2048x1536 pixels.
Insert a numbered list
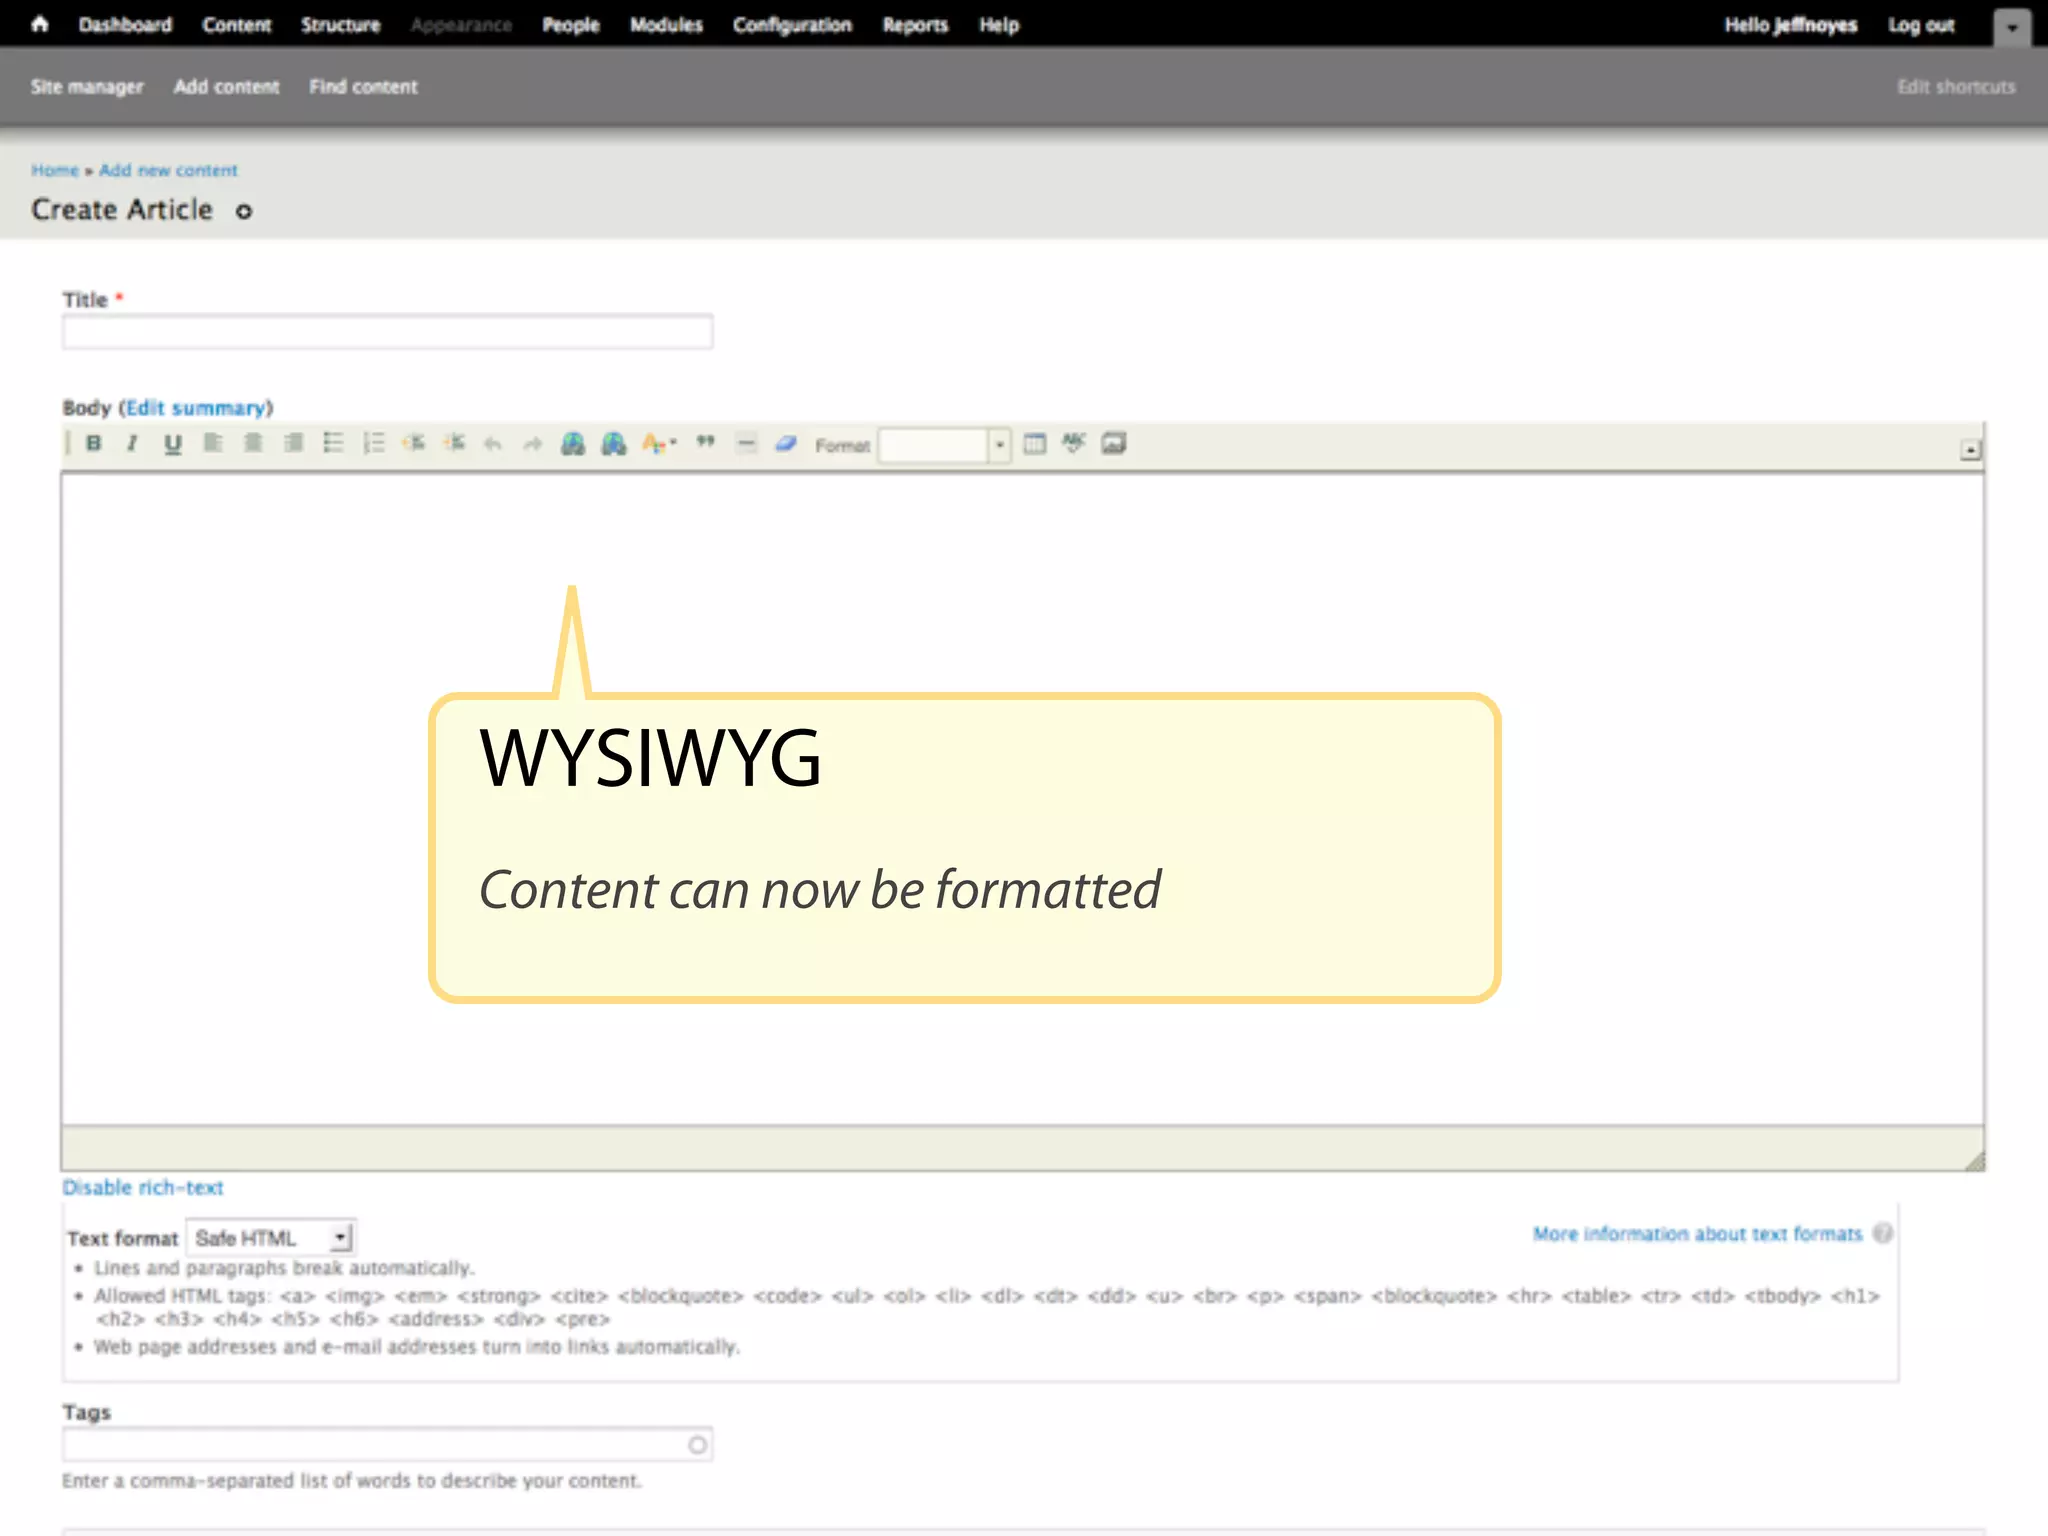(373, 443)
